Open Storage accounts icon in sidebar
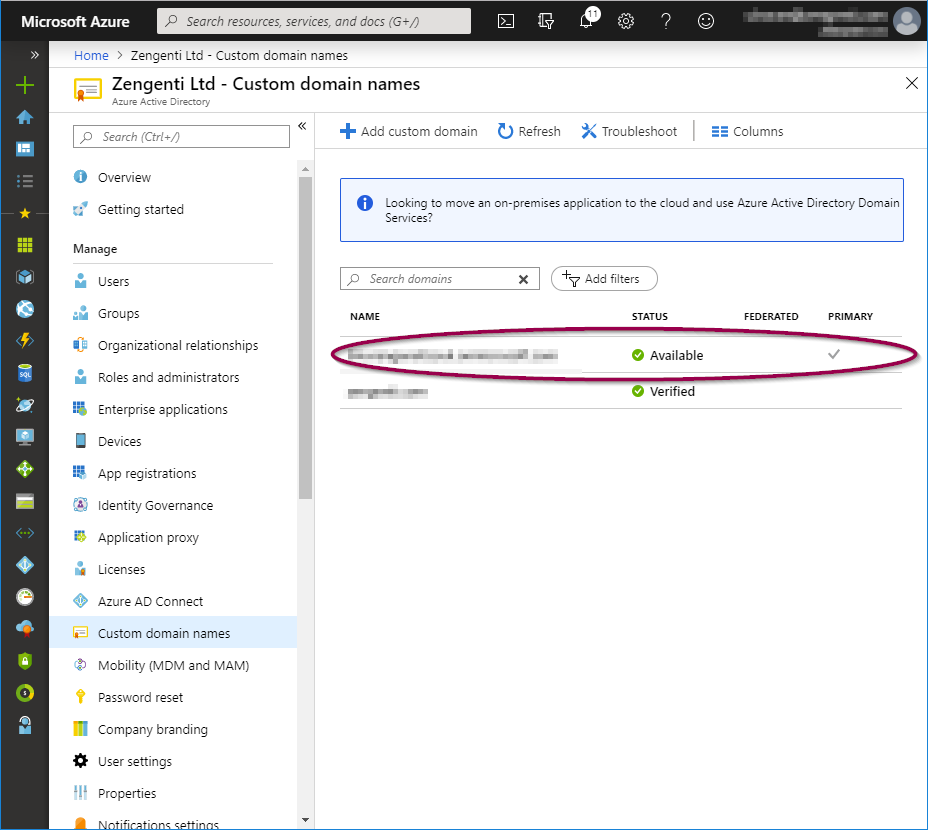This screenshot has width=928, height=830. tap(25, 501)
